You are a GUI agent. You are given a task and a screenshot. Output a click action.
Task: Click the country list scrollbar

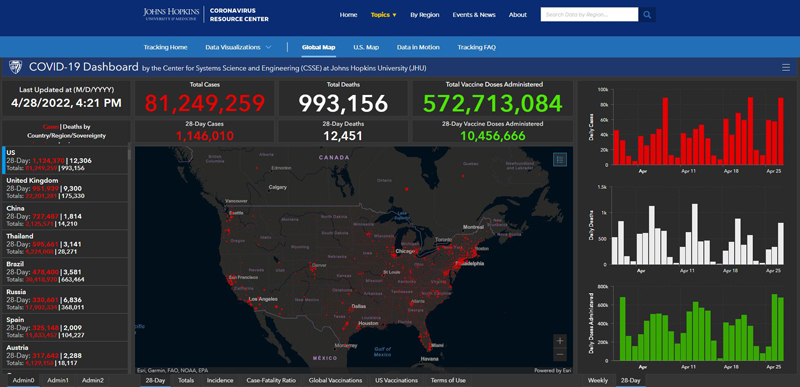[x=129, y=153]
